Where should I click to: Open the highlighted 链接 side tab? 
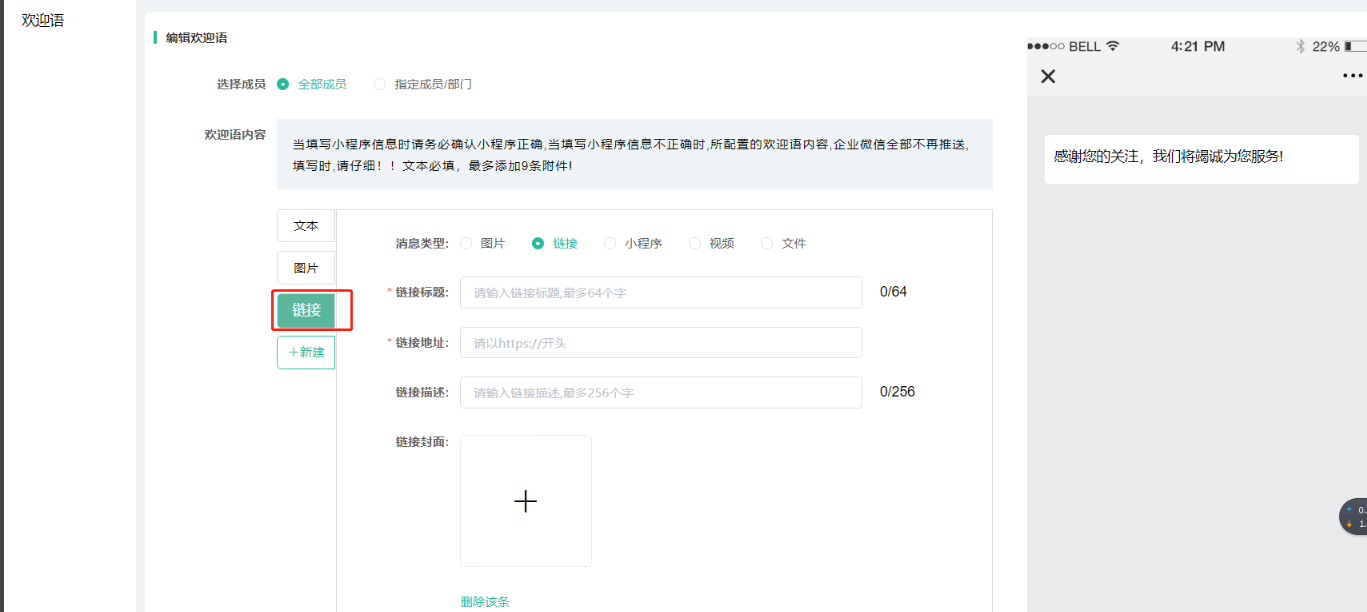pyautogui.click(x=306, y=310)
